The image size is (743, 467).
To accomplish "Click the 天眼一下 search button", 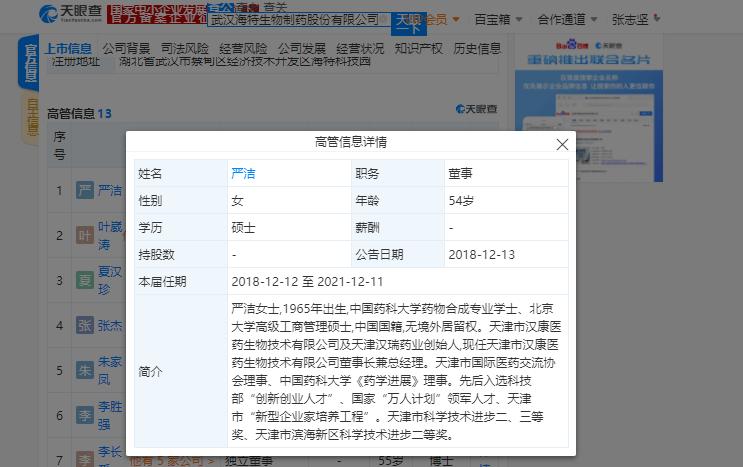I will [x=408, y=24].
